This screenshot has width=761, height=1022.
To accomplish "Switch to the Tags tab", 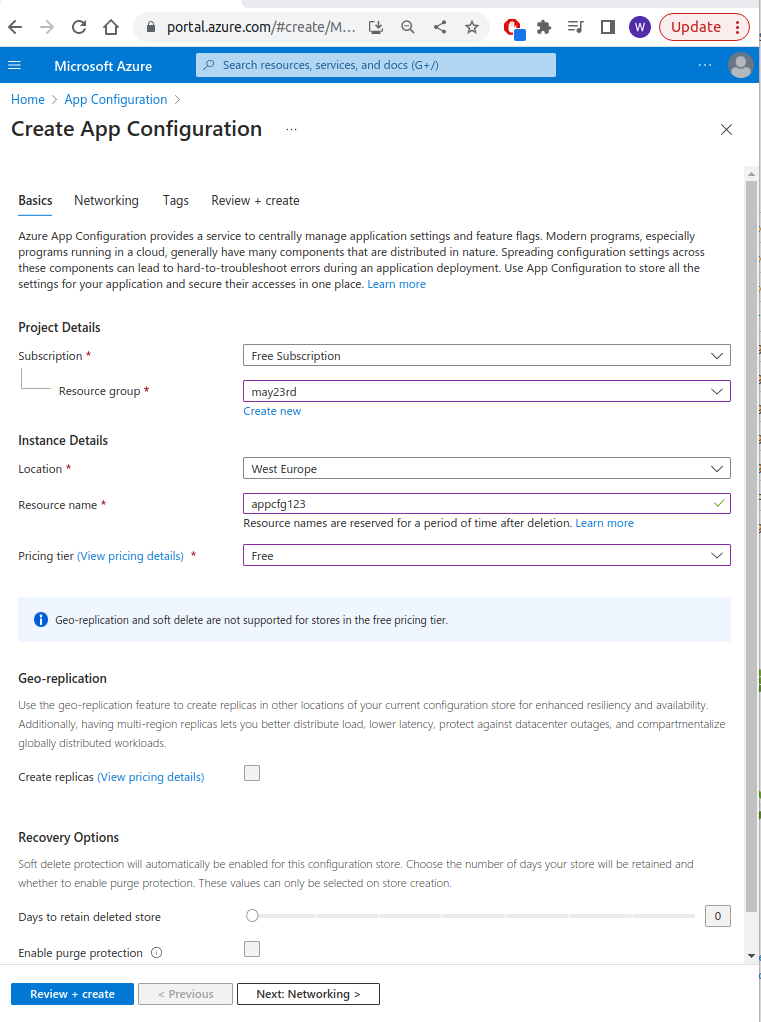I will coord(176,201).
